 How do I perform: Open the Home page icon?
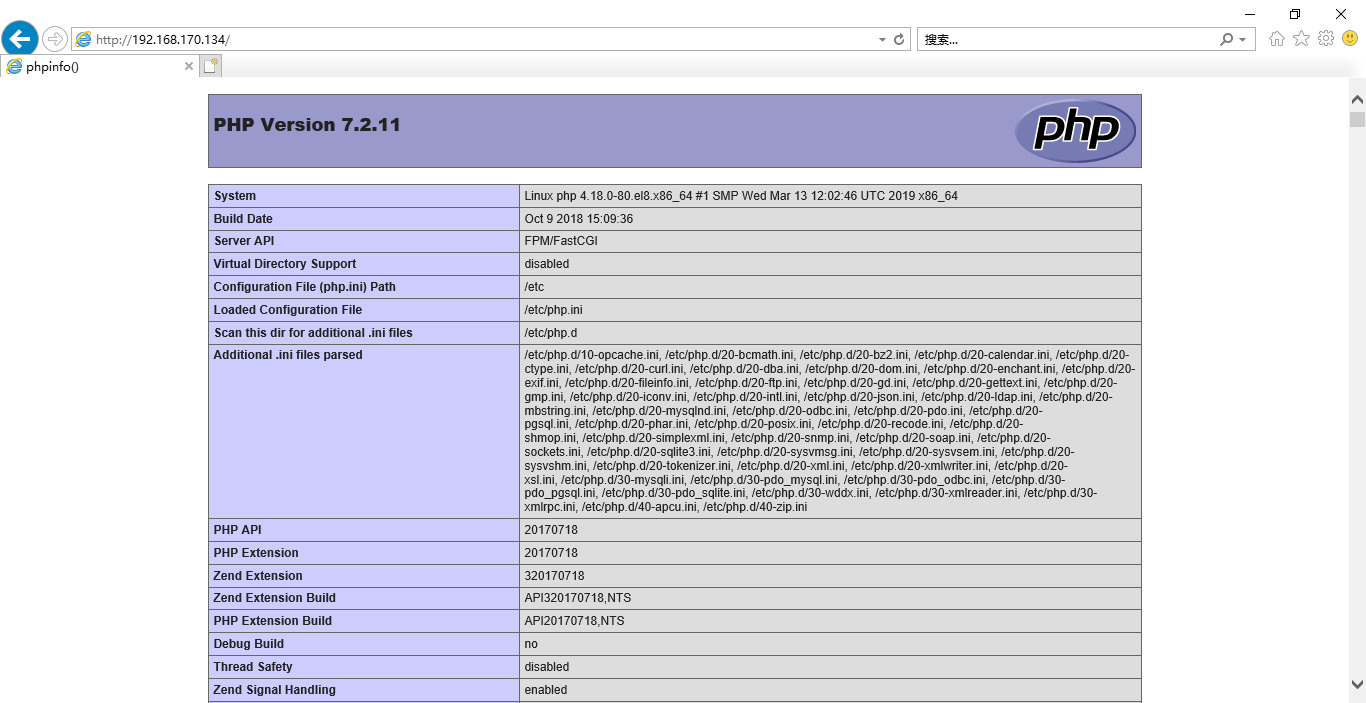1277,39
